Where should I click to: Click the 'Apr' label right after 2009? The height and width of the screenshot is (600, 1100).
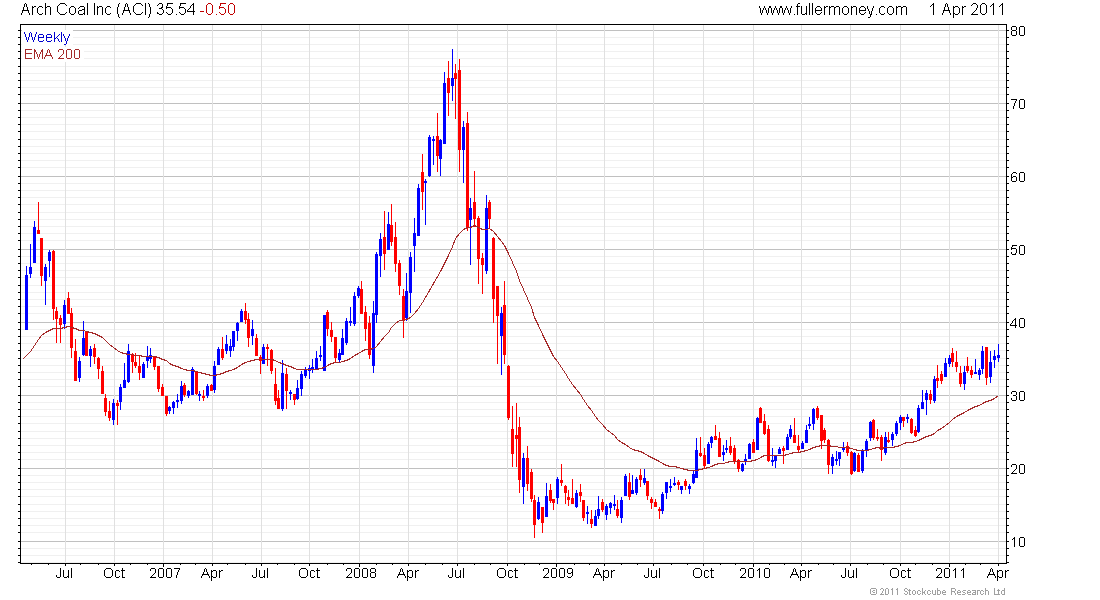click(604, 574)
